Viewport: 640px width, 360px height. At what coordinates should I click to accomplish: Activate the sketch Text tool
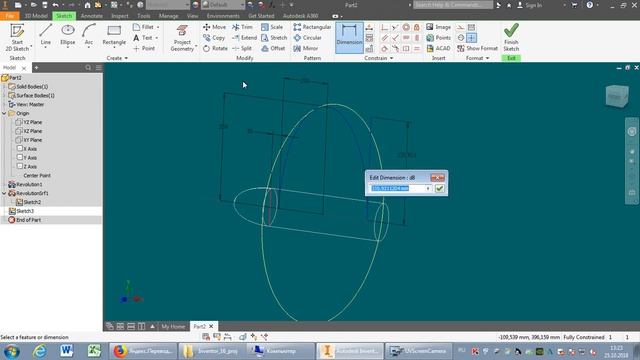point(143,38)
